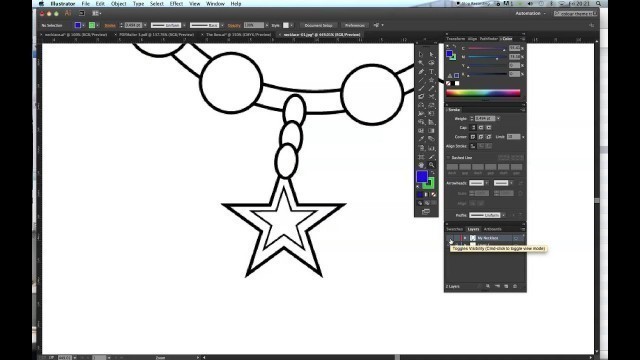
Task: Select the Paintbrush tool
Action: [421, 88]
